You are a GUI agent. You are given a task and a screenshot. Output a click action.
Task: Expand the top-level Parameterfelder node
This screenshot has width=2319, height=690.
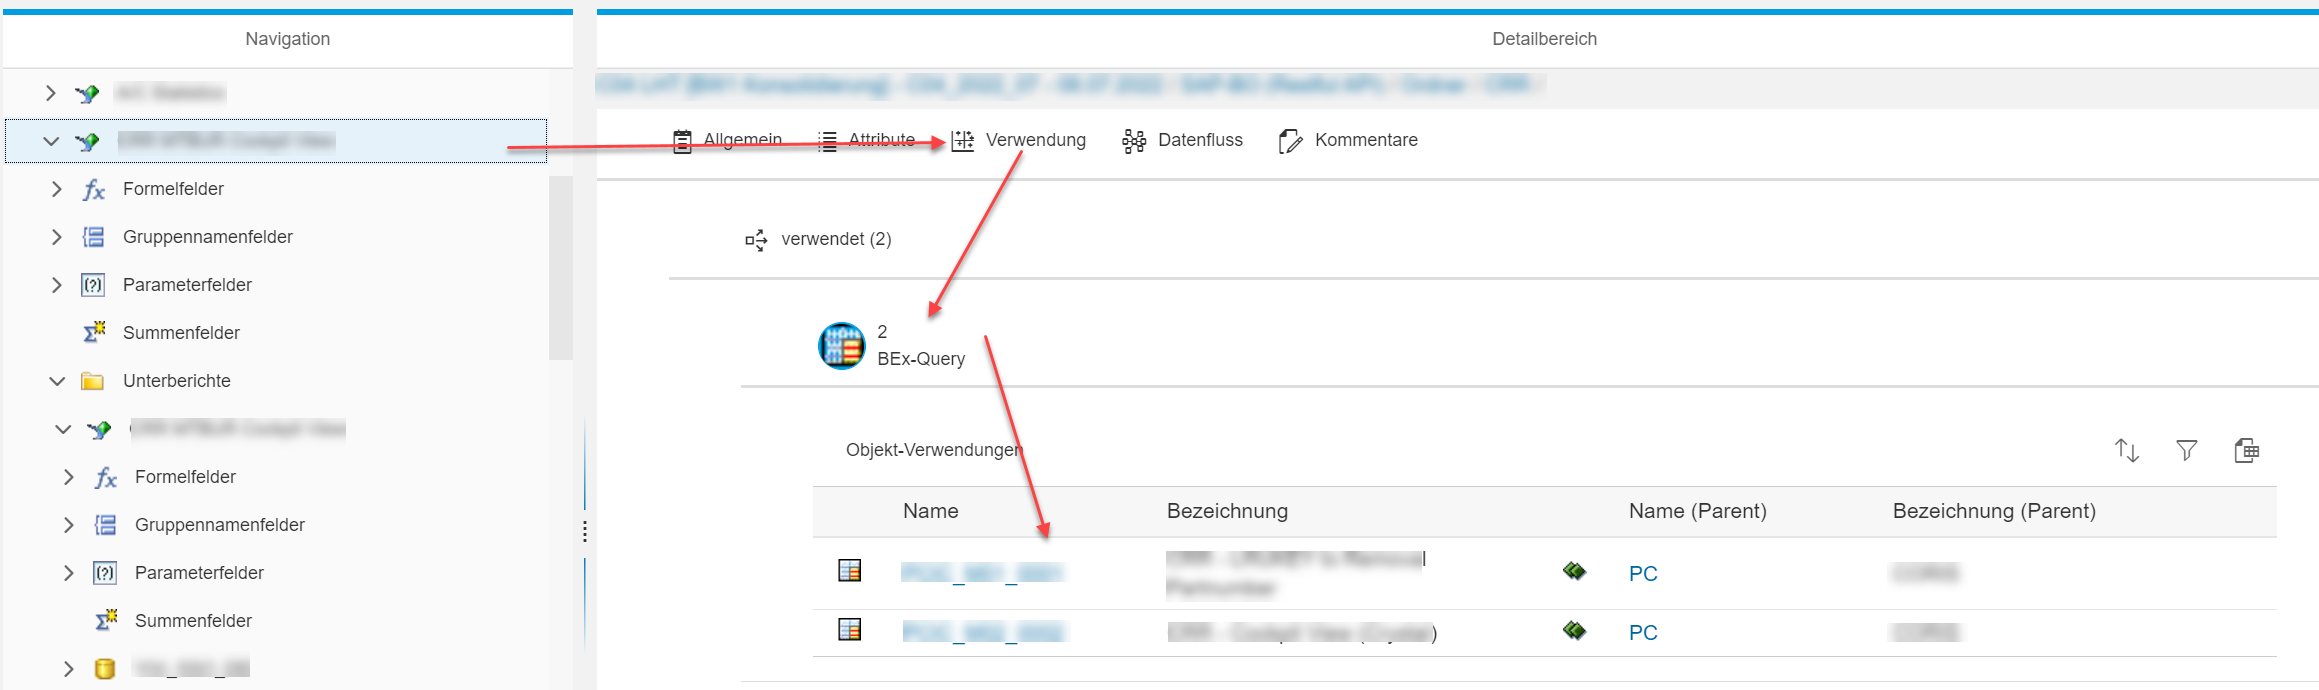pyautogui.click(x=57, y=285)
